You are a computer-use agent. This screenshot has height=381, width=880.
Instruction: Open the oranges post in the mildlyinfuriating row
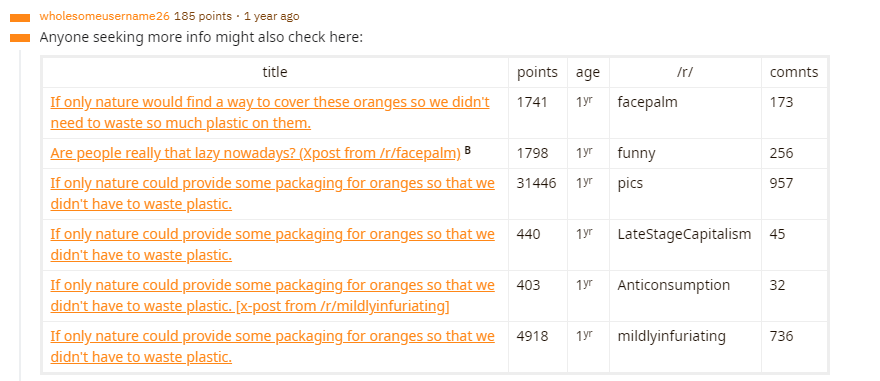tap(273, 347)
